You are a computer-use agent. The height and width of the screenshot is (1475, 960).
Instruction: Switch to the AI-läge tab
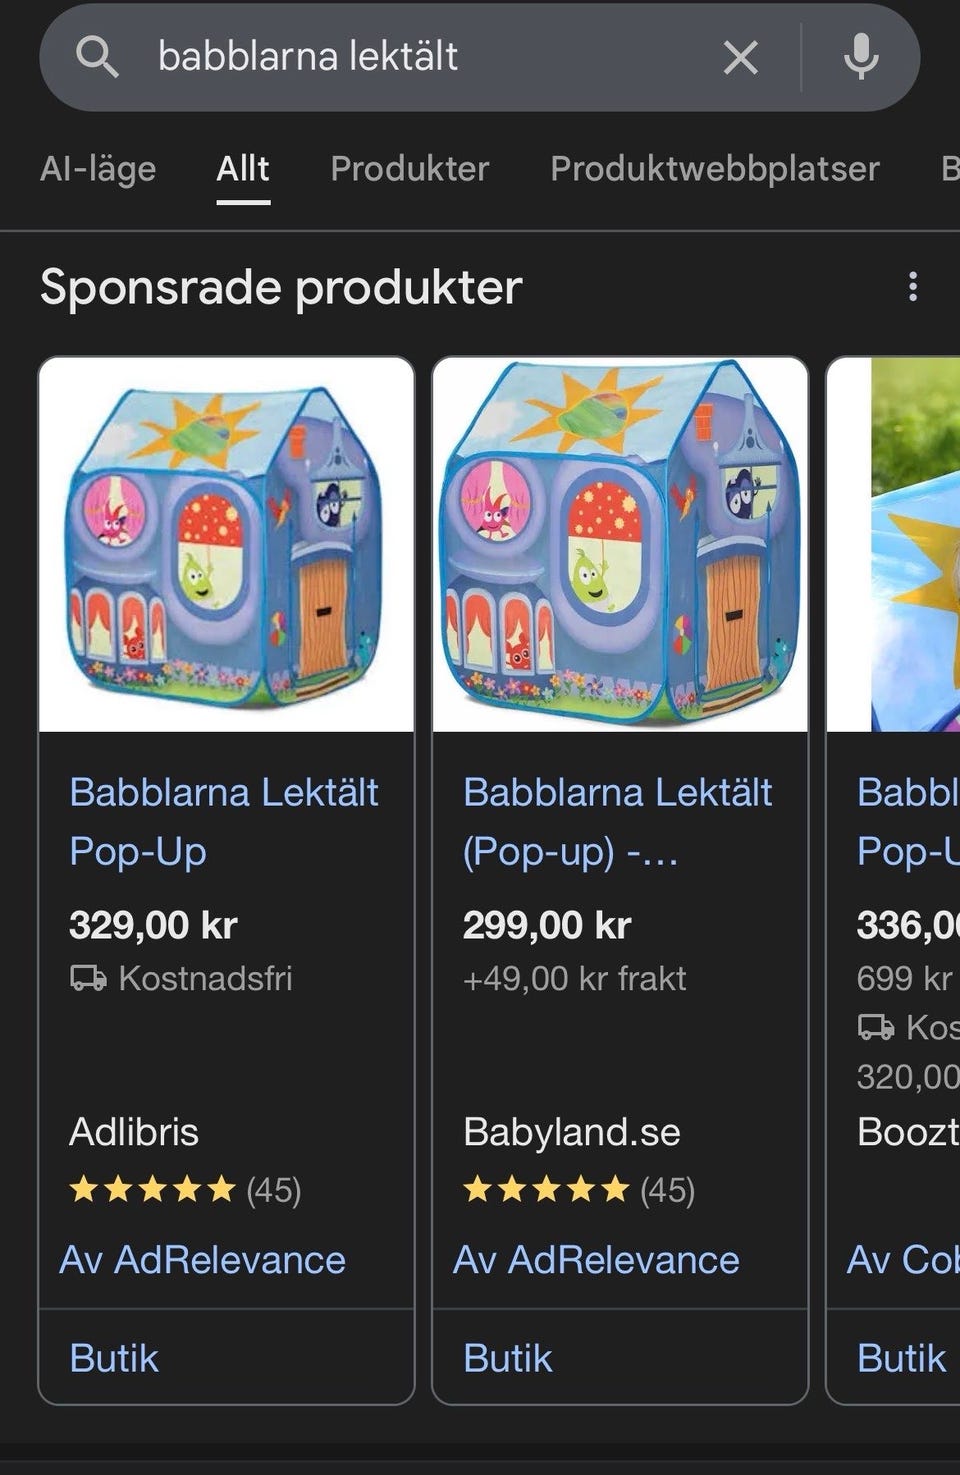click(98, 169)
